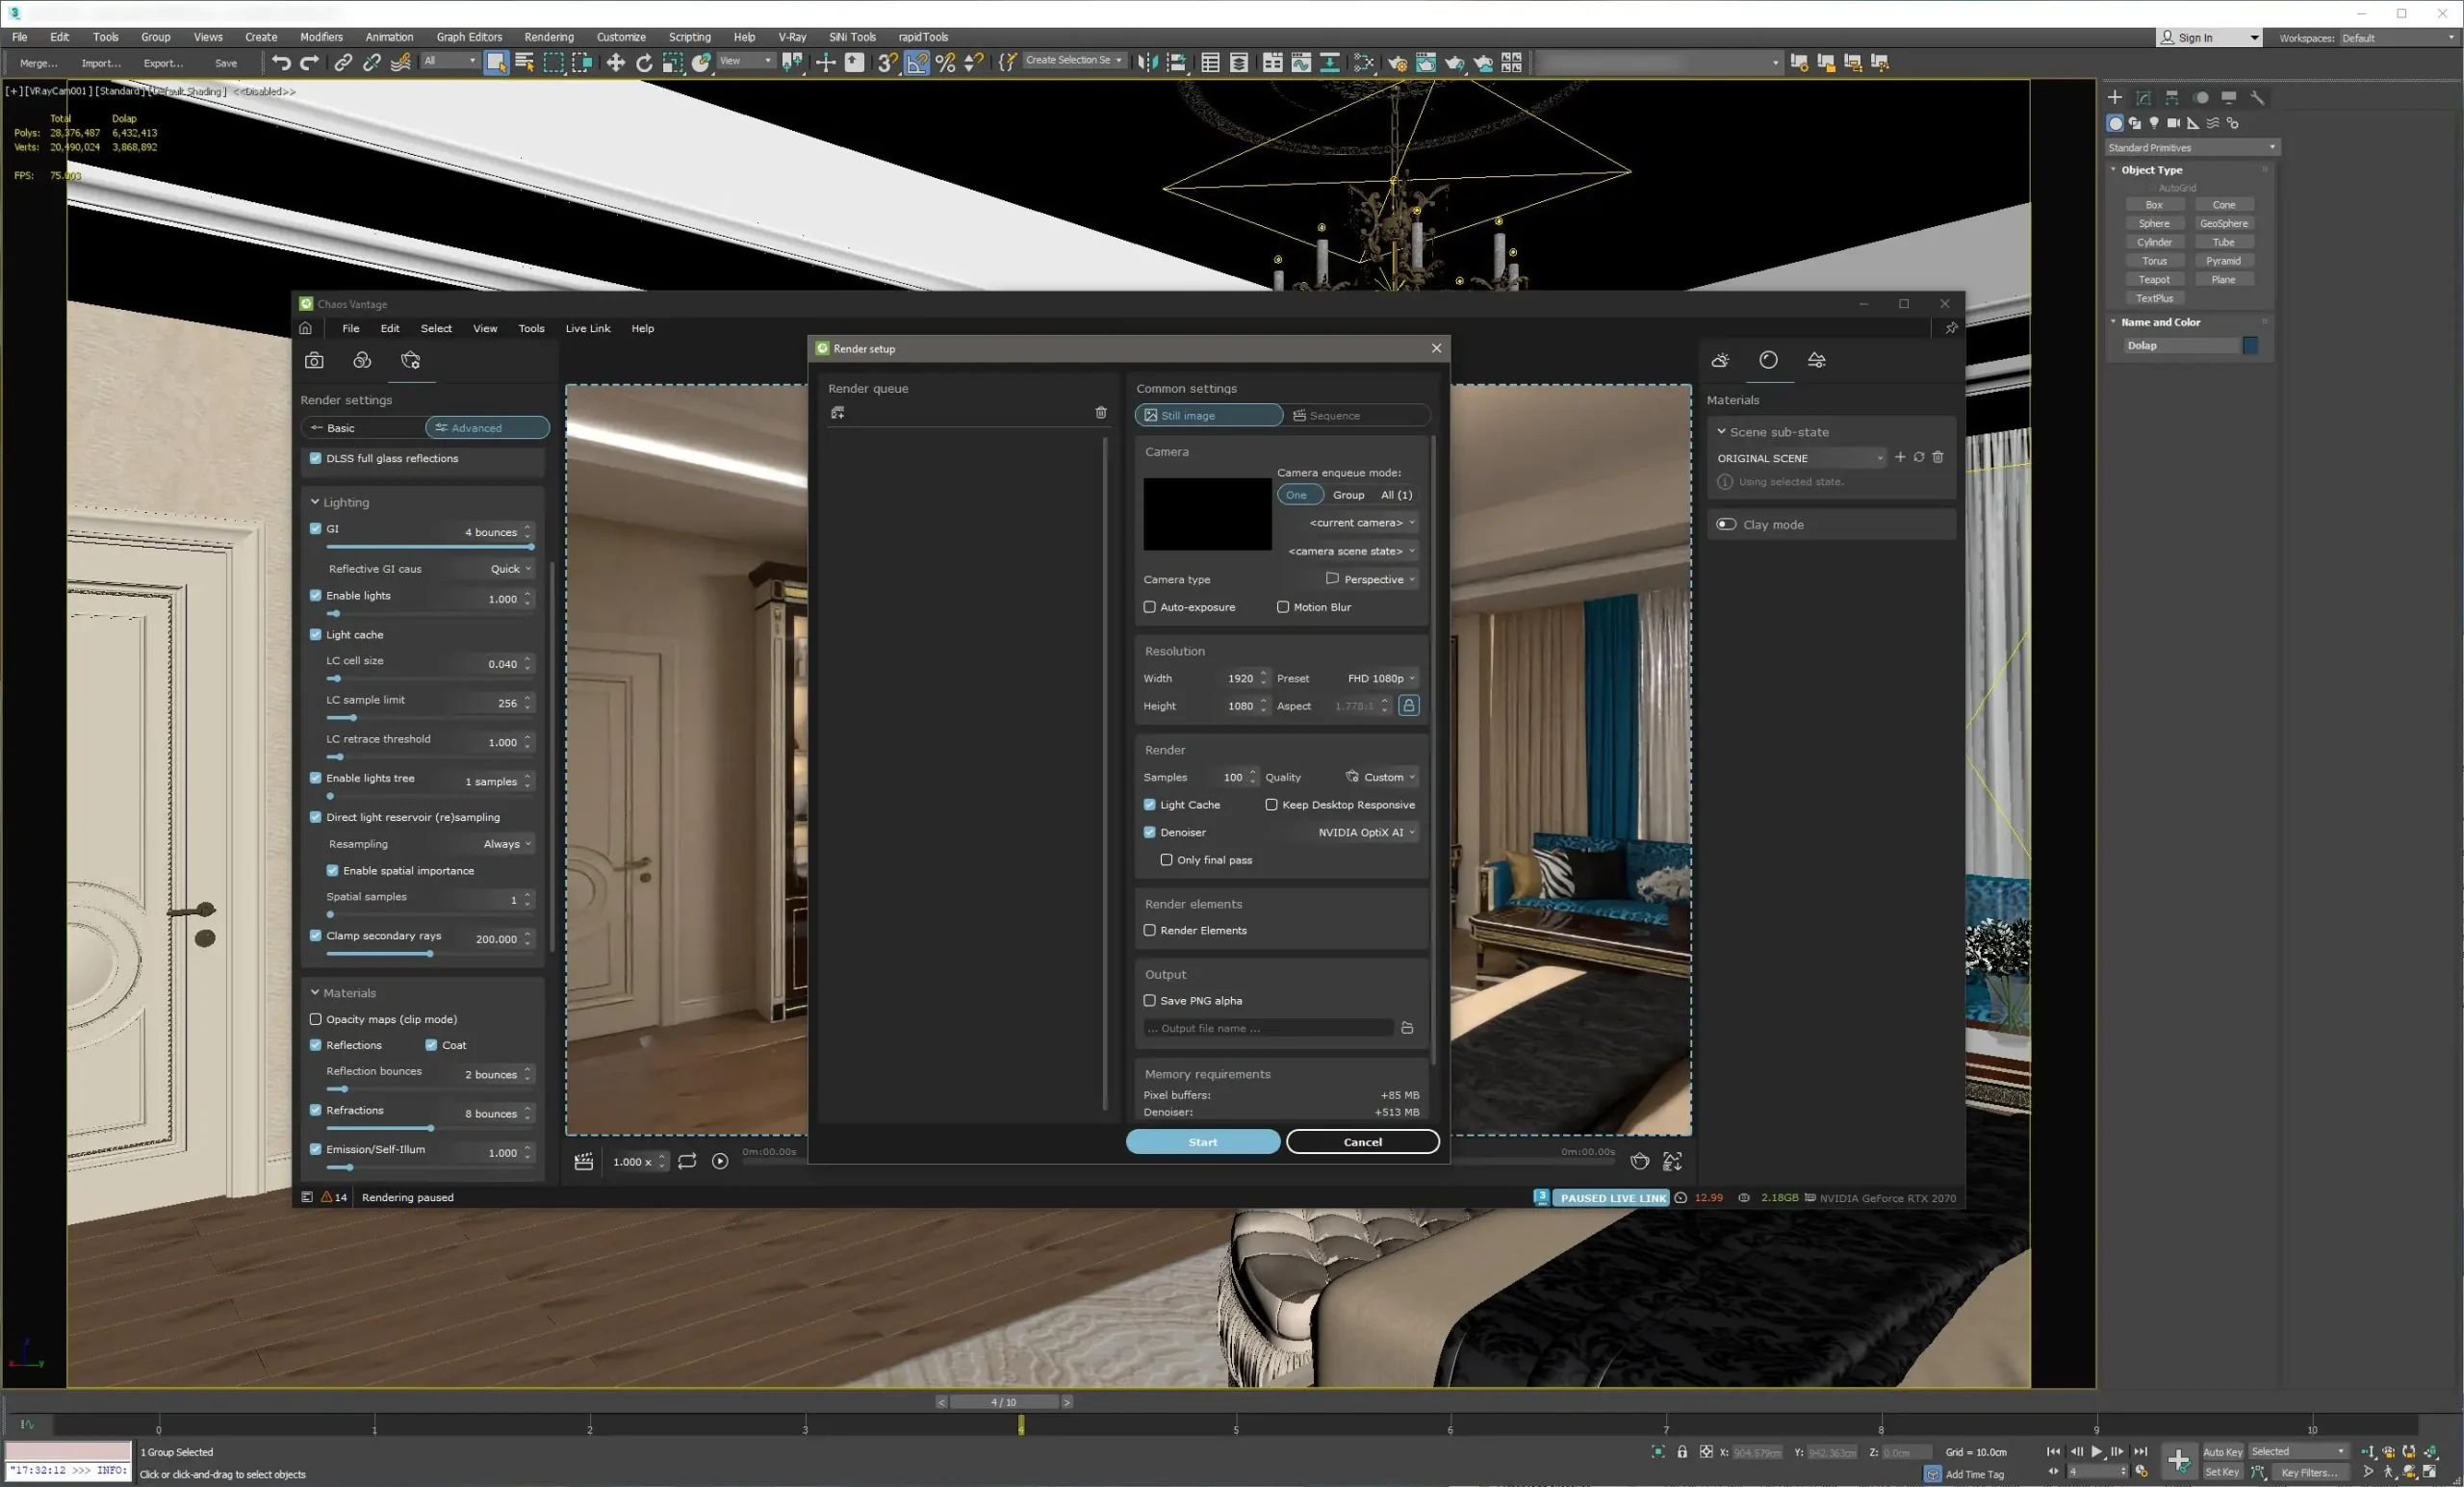Click the Vantage home icon
This screenshot has height=1487, width=2464.
pyautogui.click(x=305, y=328)
